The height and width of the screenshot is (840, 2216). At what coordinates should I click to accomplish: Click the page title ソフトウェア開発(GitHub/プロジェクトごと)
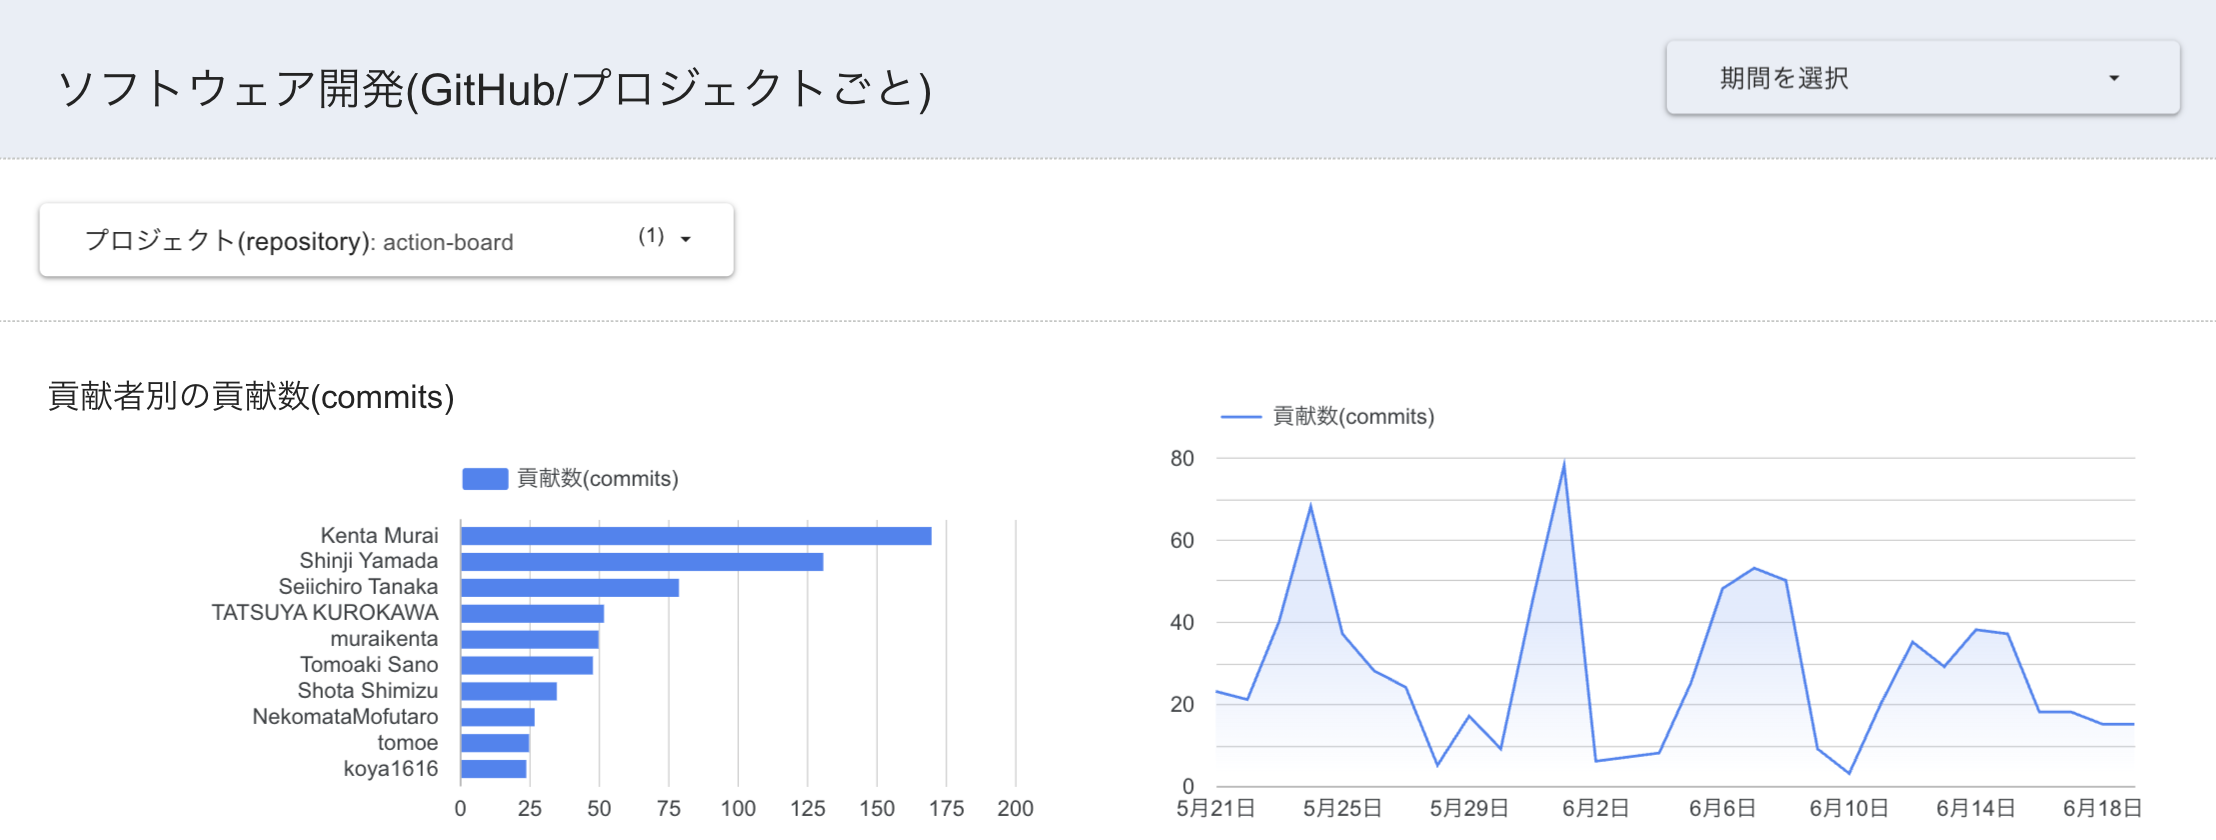click(495, 89)
